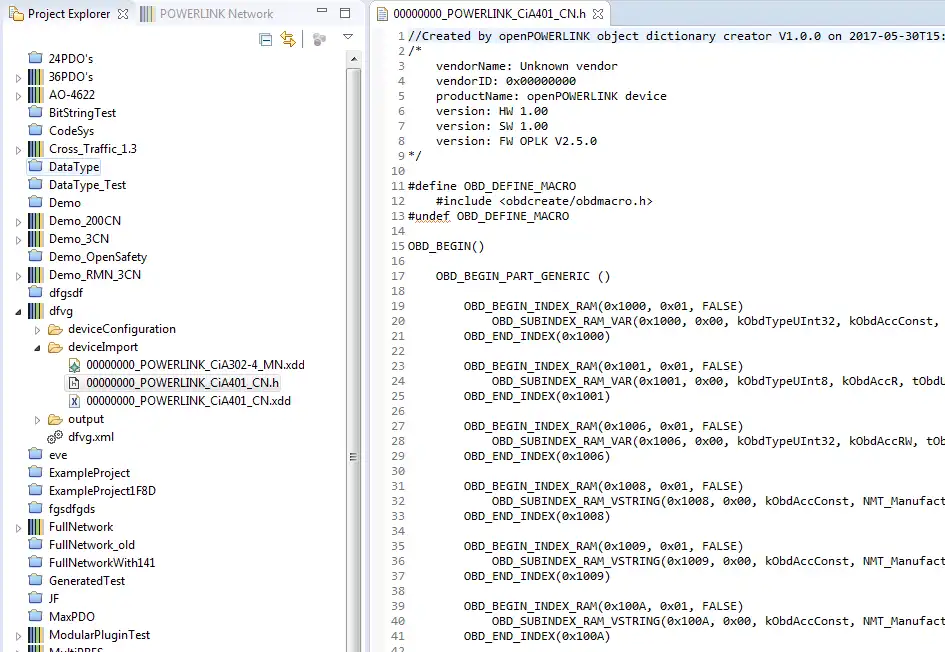The height and width of the screenshot is (652, 945).
Task: Click the CodeSys folder icon
Action: [x=36, y=130]
